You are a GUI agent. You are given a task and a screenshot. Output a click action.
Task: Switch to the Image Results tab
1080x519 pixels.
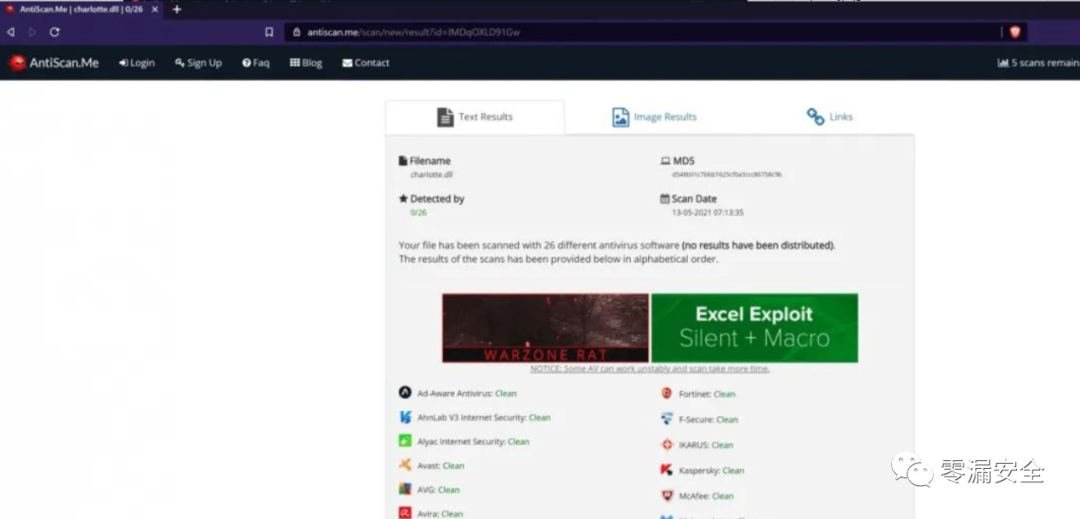[x=654, y=117]
